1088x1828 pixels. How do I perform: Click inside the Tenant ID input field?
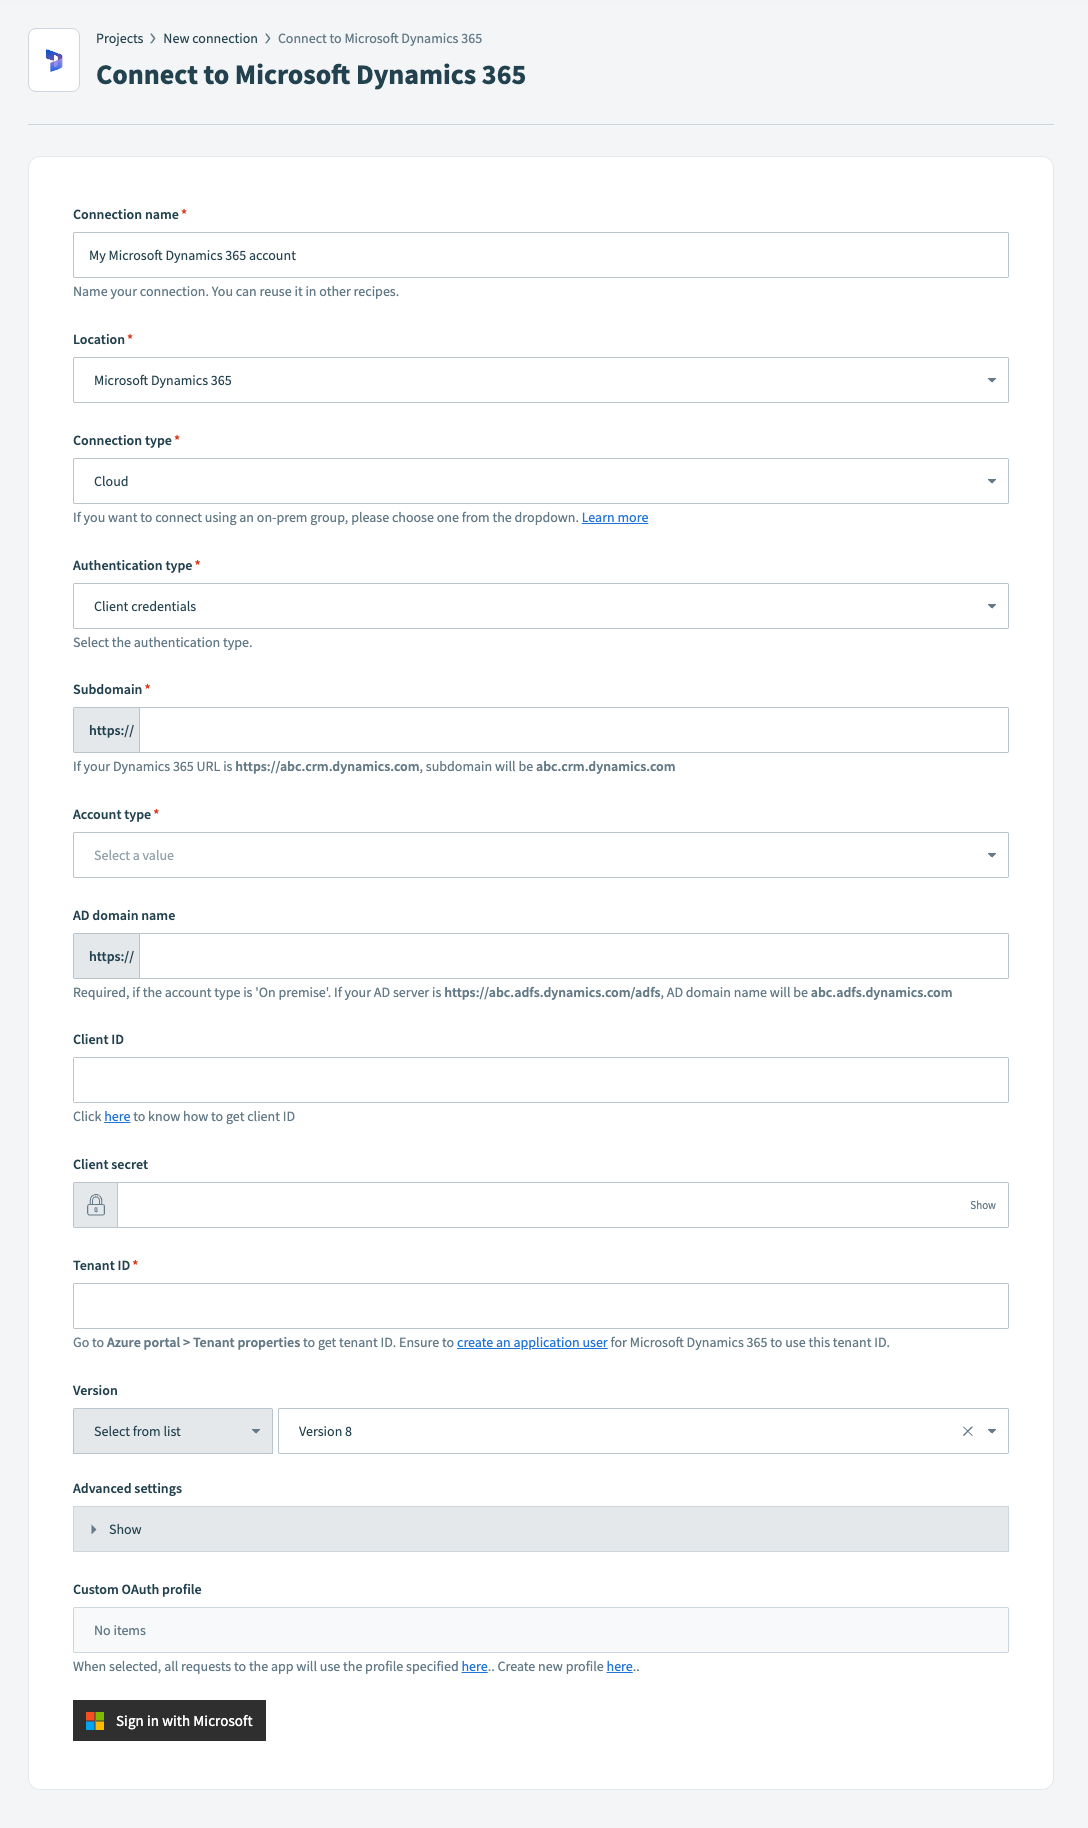click(x=540, y=1305)
